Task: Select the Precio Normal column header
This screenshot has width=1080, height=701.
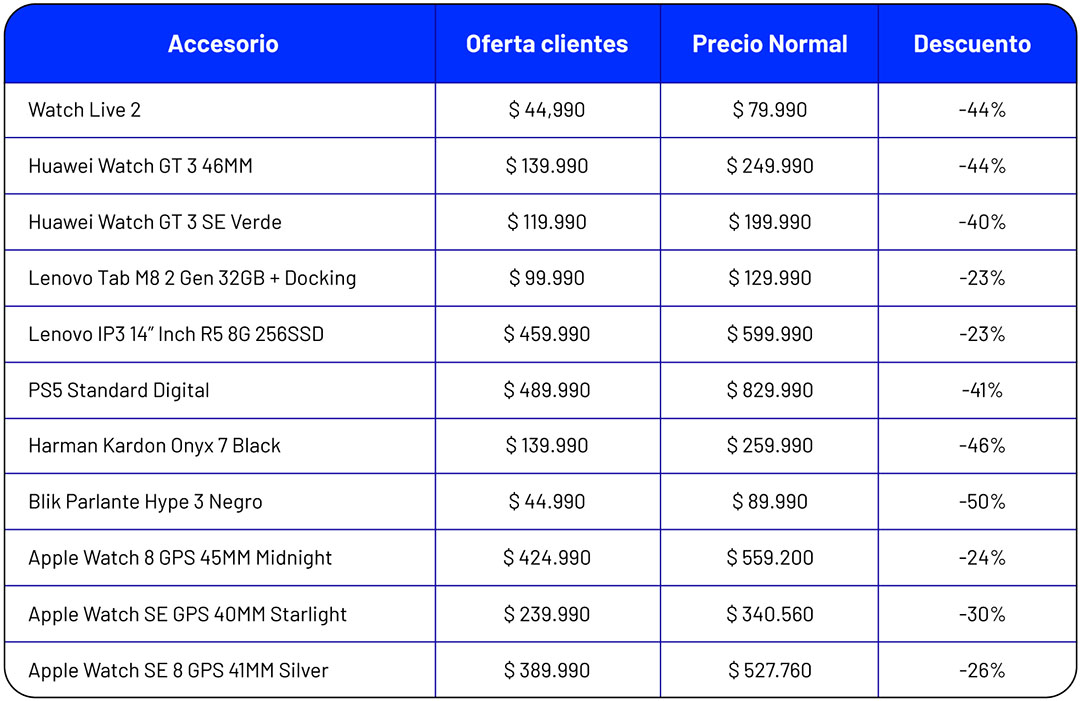Action: pos(769,44)
